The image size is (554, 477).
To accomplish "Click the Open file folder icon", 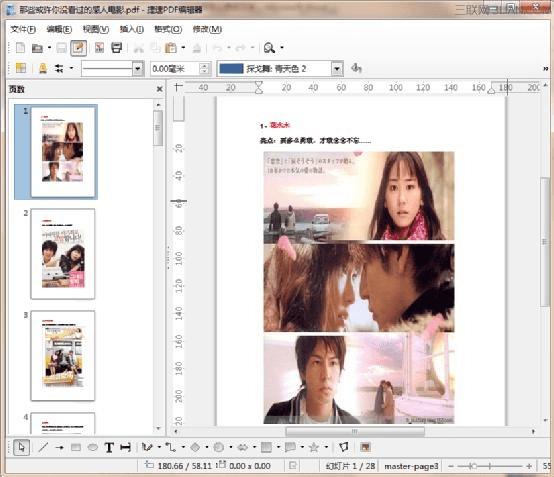I will coord(37,48).
